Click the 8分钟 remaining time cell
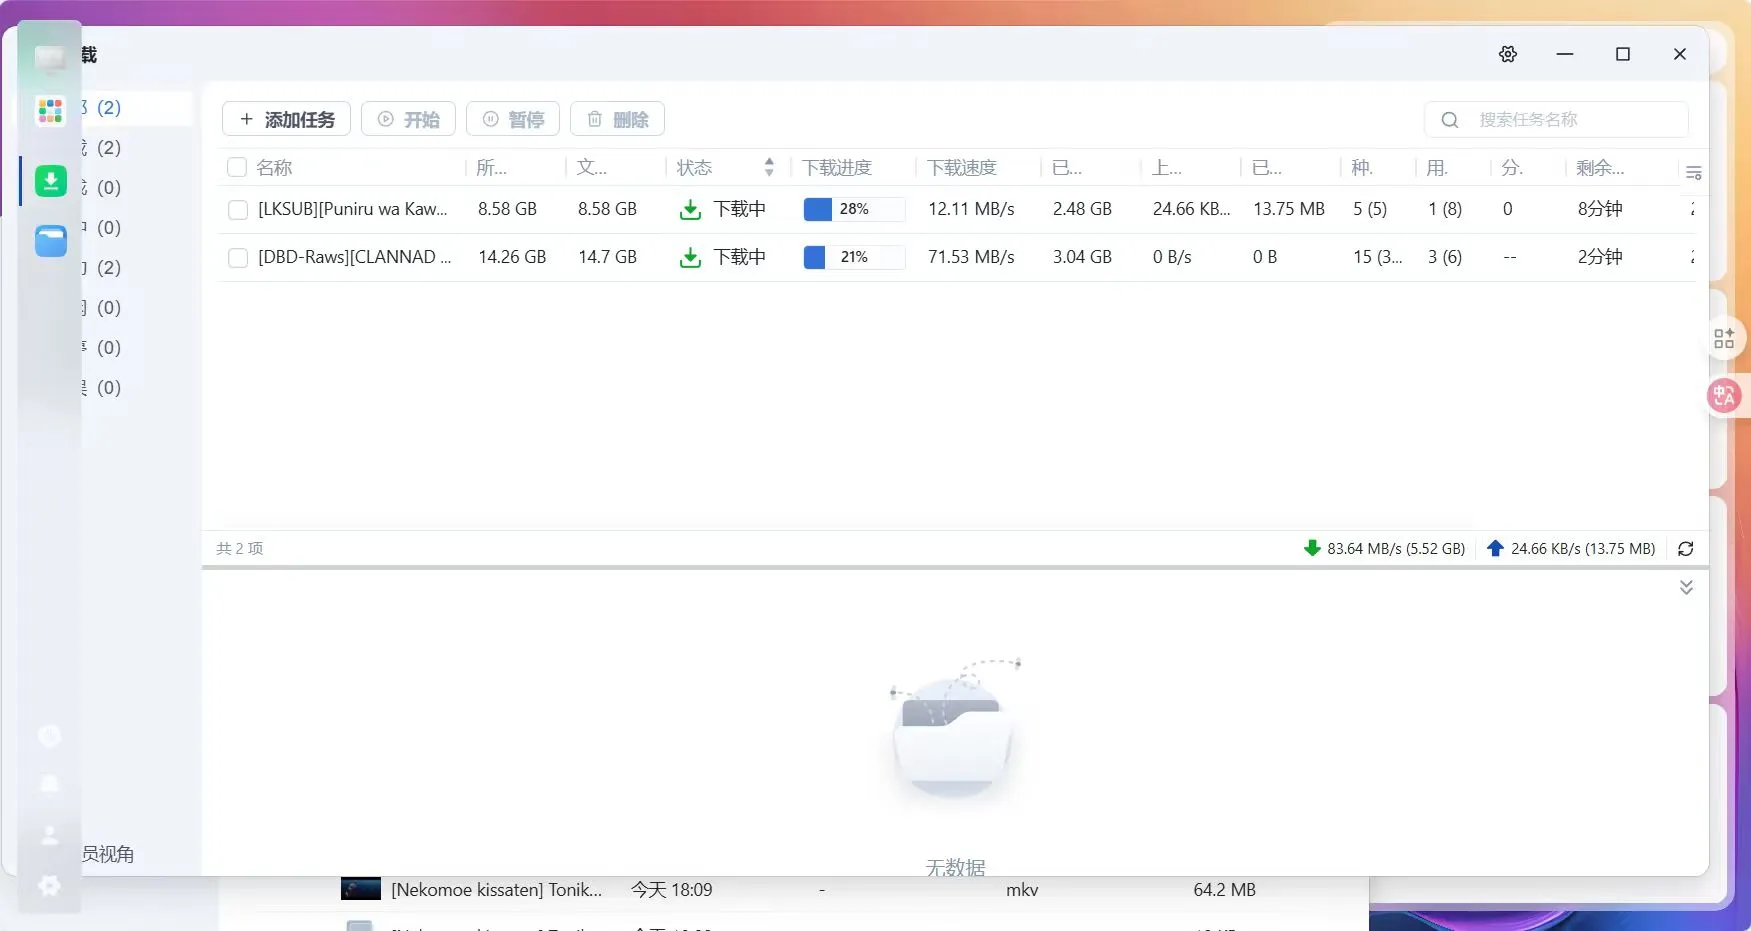Image resolution: width=1751 pixels, height=931 pixels. tap(1600, 209)
